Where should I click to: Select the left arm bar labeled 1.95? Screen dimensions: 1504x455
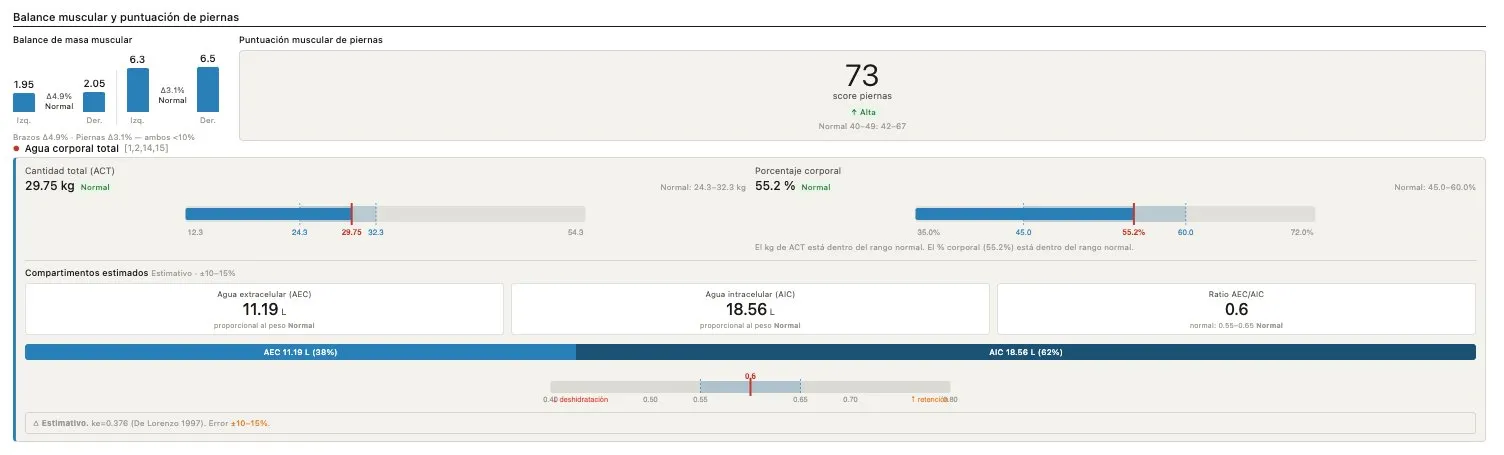(24, 102)
